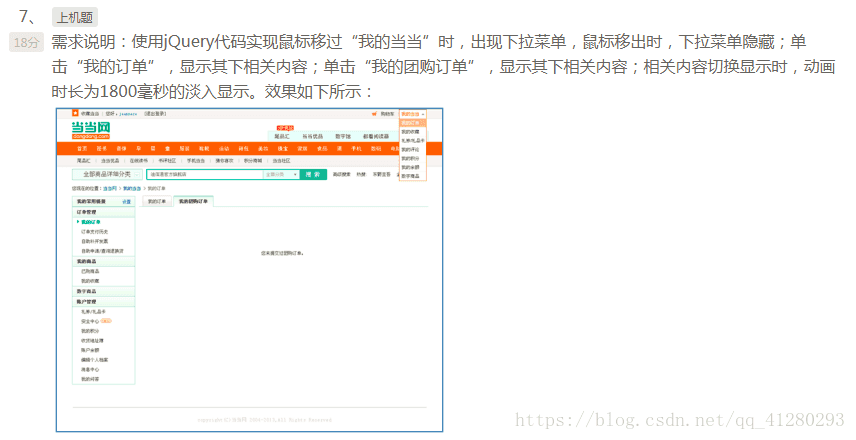
Task: Click the 设置 link beside 我的常用链接
Action: tap(126, 201)
